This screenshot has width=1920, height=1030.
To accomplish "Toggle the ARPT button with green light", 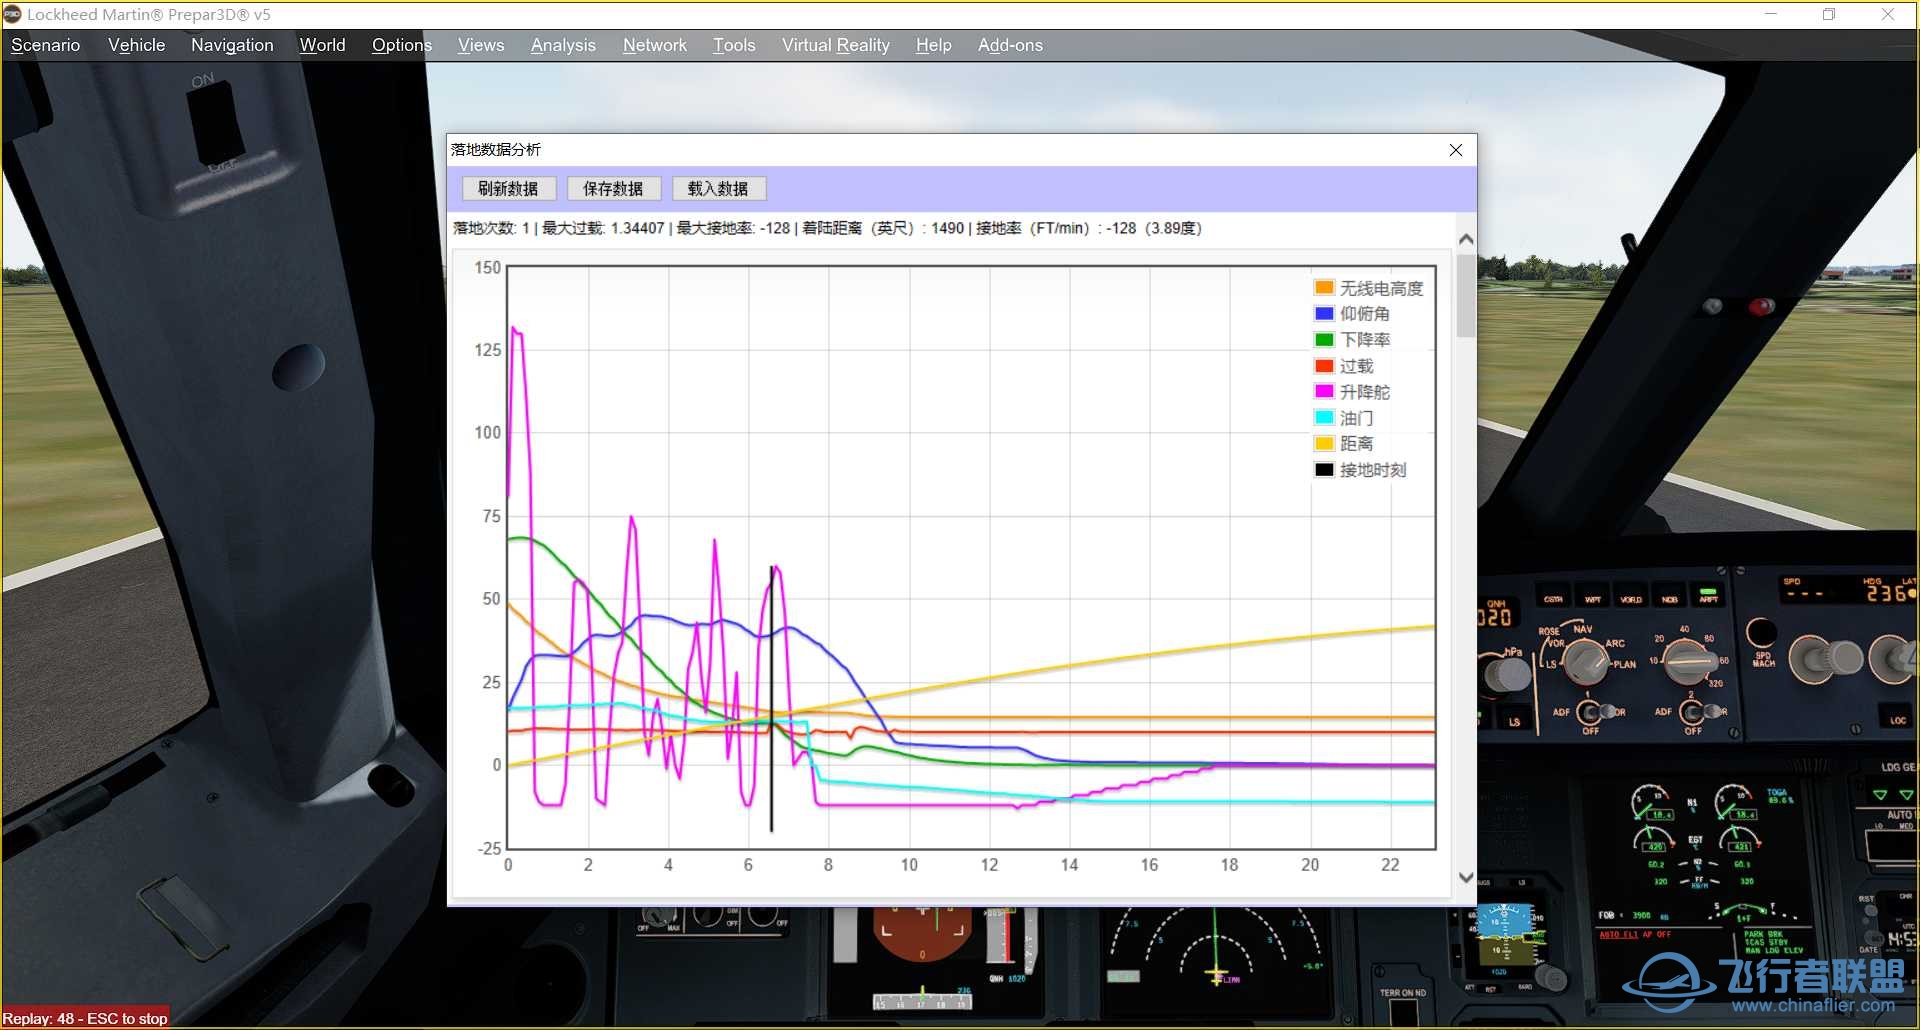I will pos(1708,597).
